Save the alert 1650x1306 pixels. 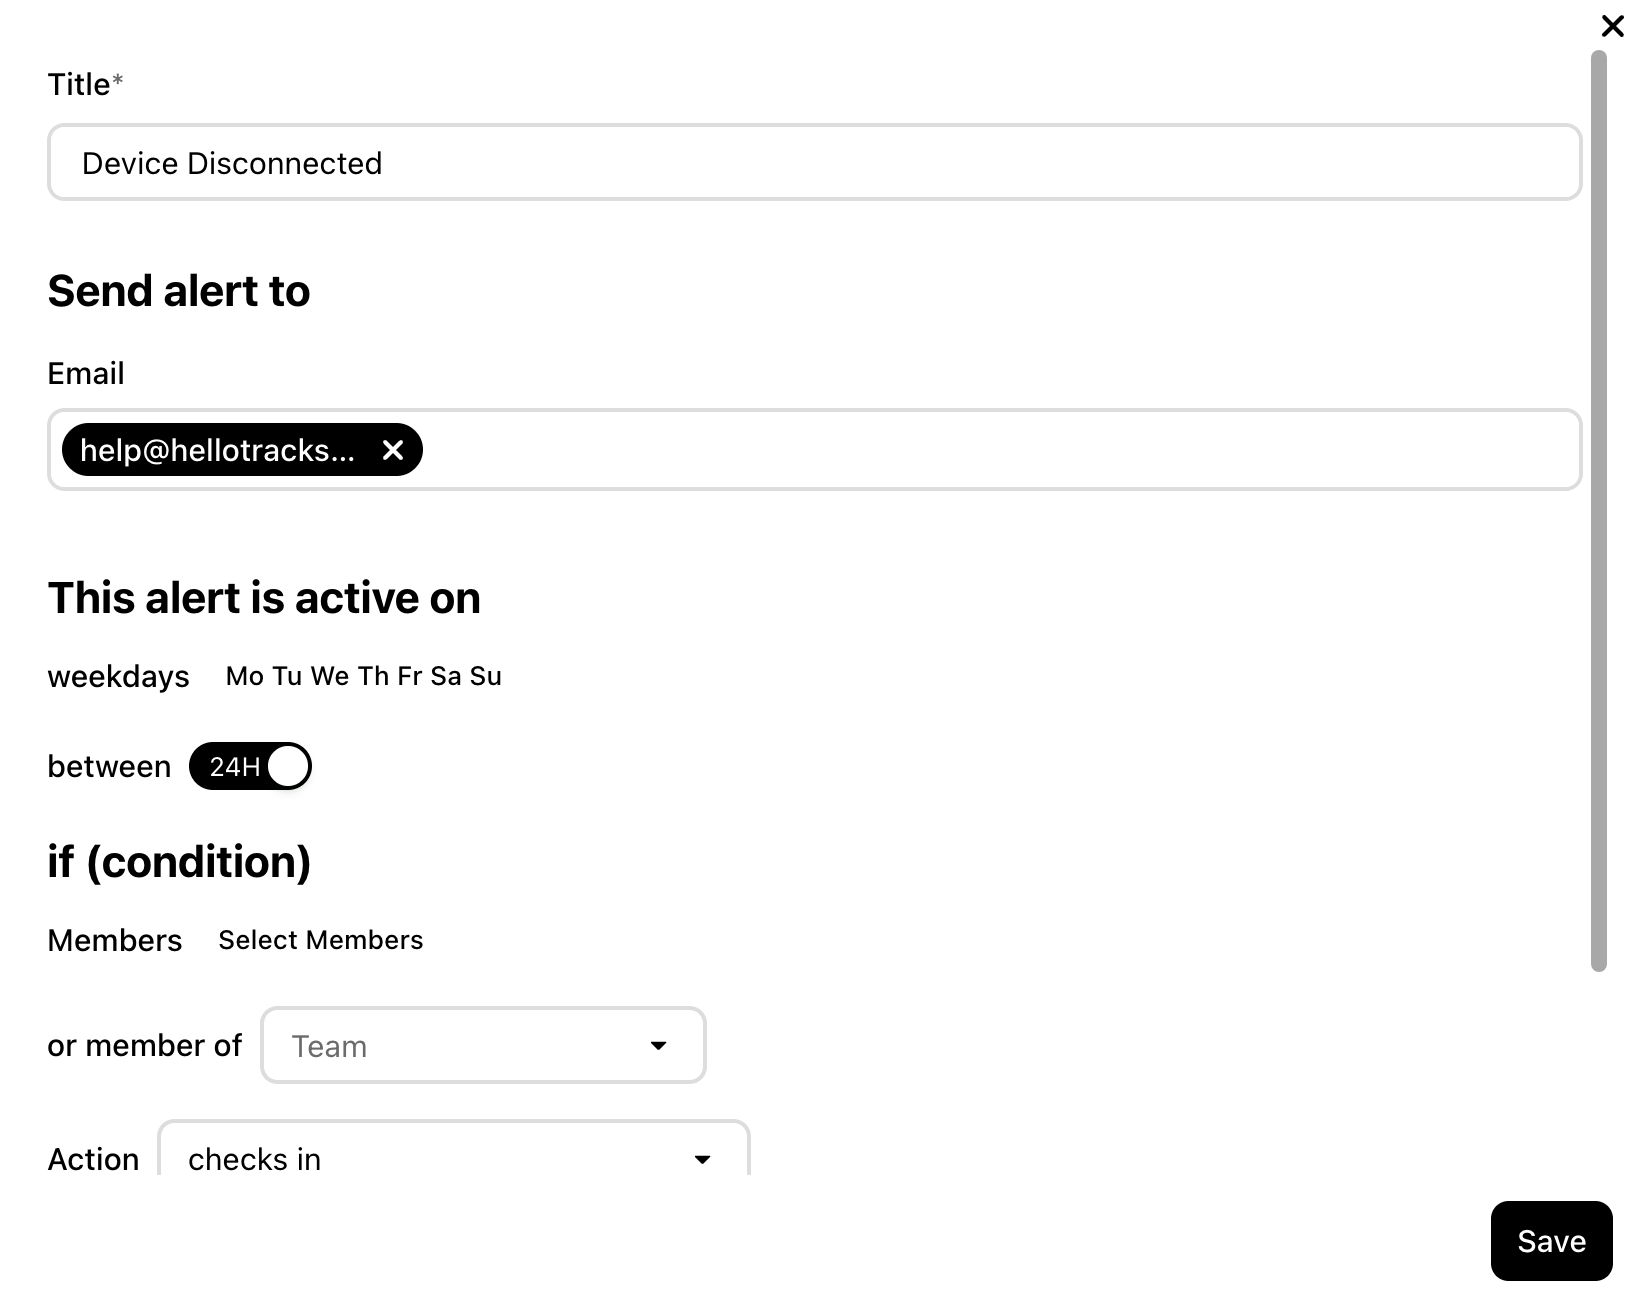point(1551,1241)
